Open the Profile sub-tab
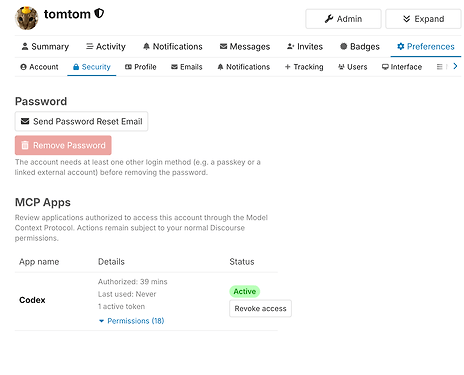This screenshot has height=375, width=464. click(140, 67)
